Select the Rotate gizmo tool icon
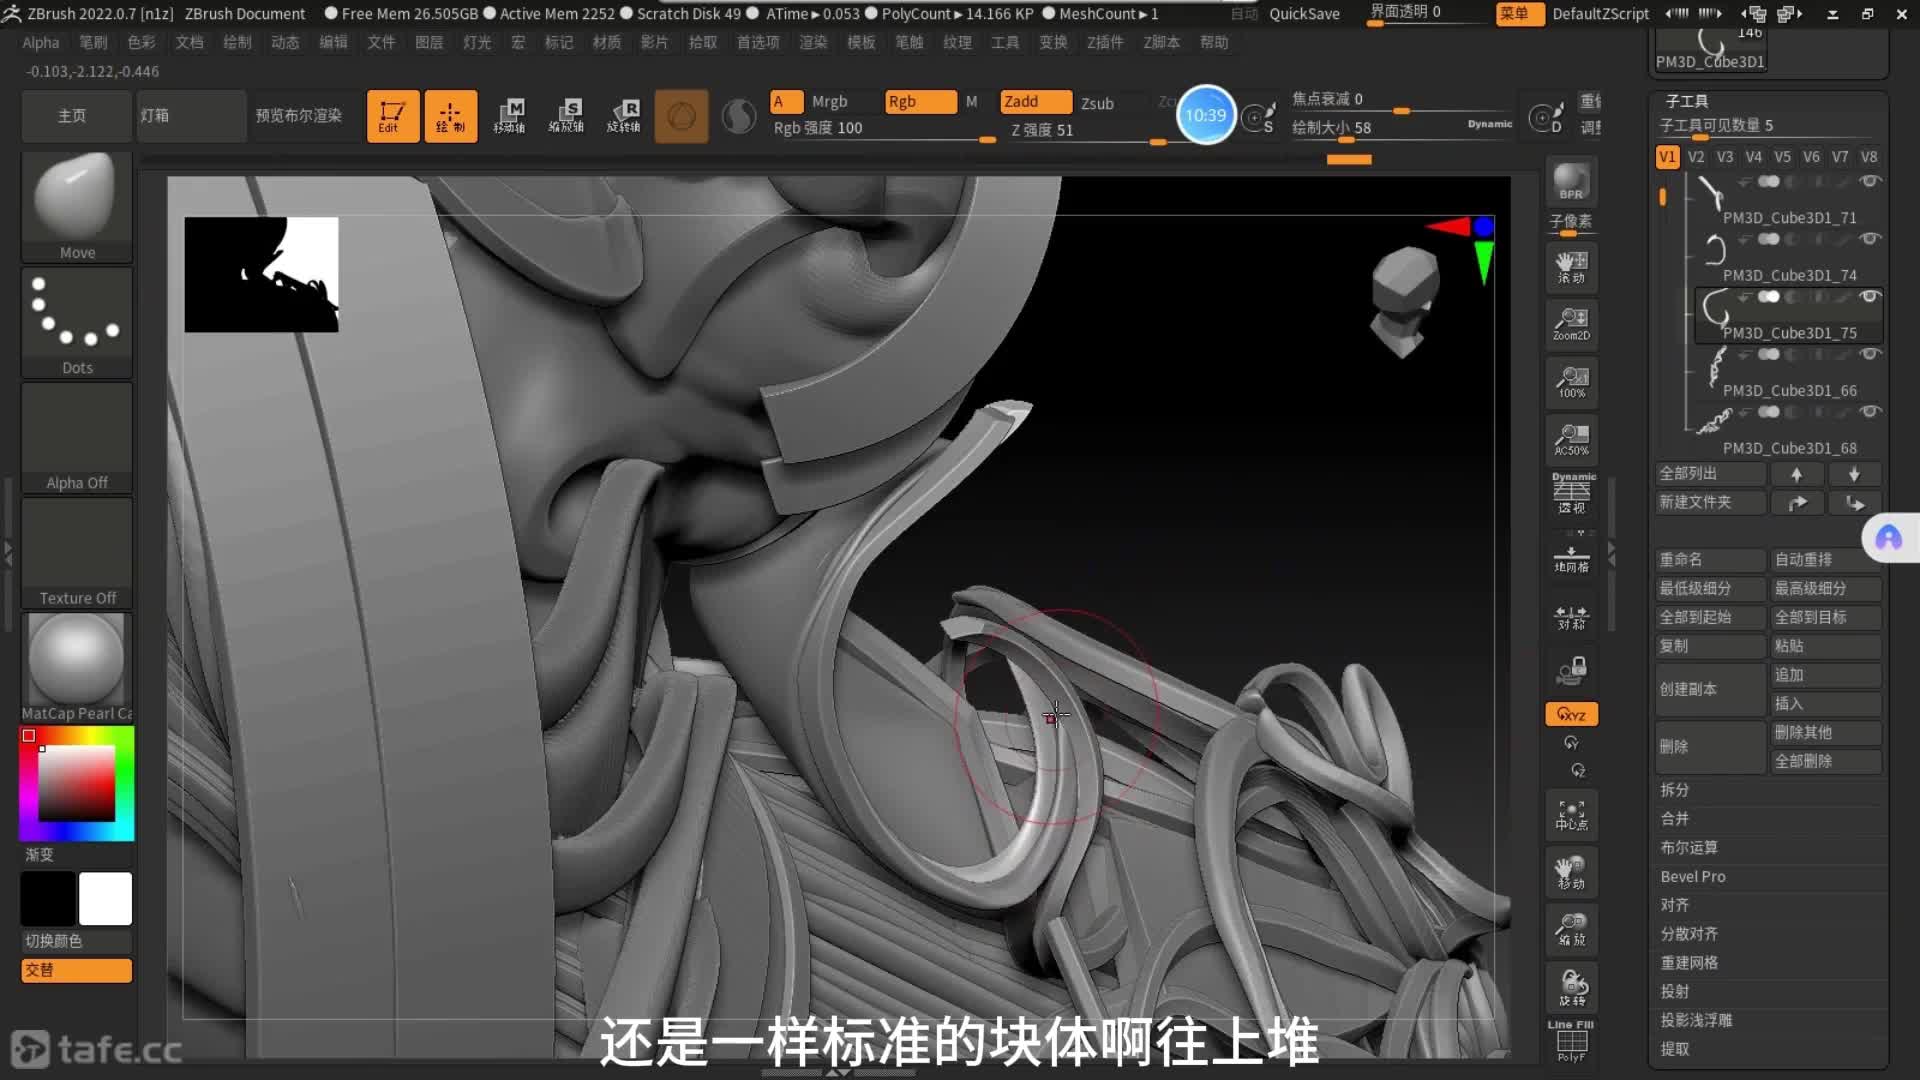Viewport: 1920px width, 1080px height. pyautogui.click(x=624, y=116)
